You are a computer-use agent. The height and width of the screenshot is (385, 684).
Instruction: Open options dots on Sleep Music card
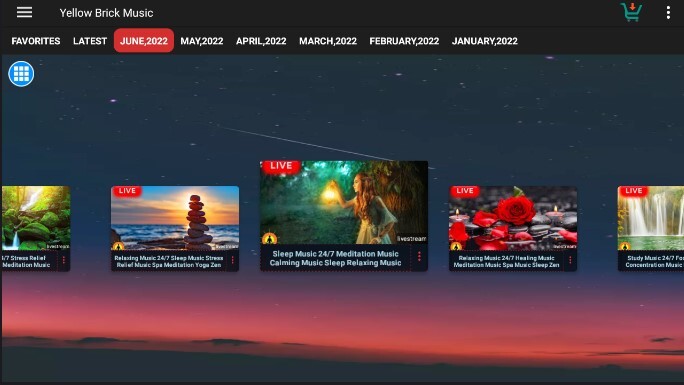(419, 257)
